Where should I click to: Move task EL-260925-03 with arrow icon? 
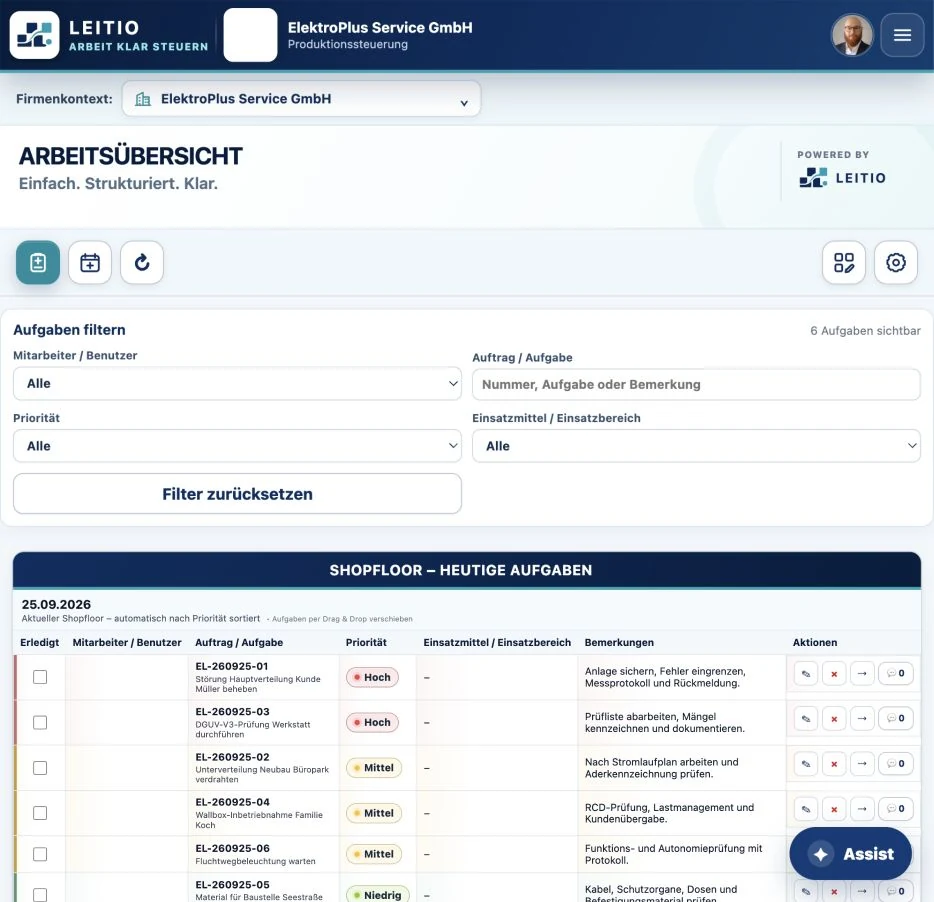pos(862,719)
